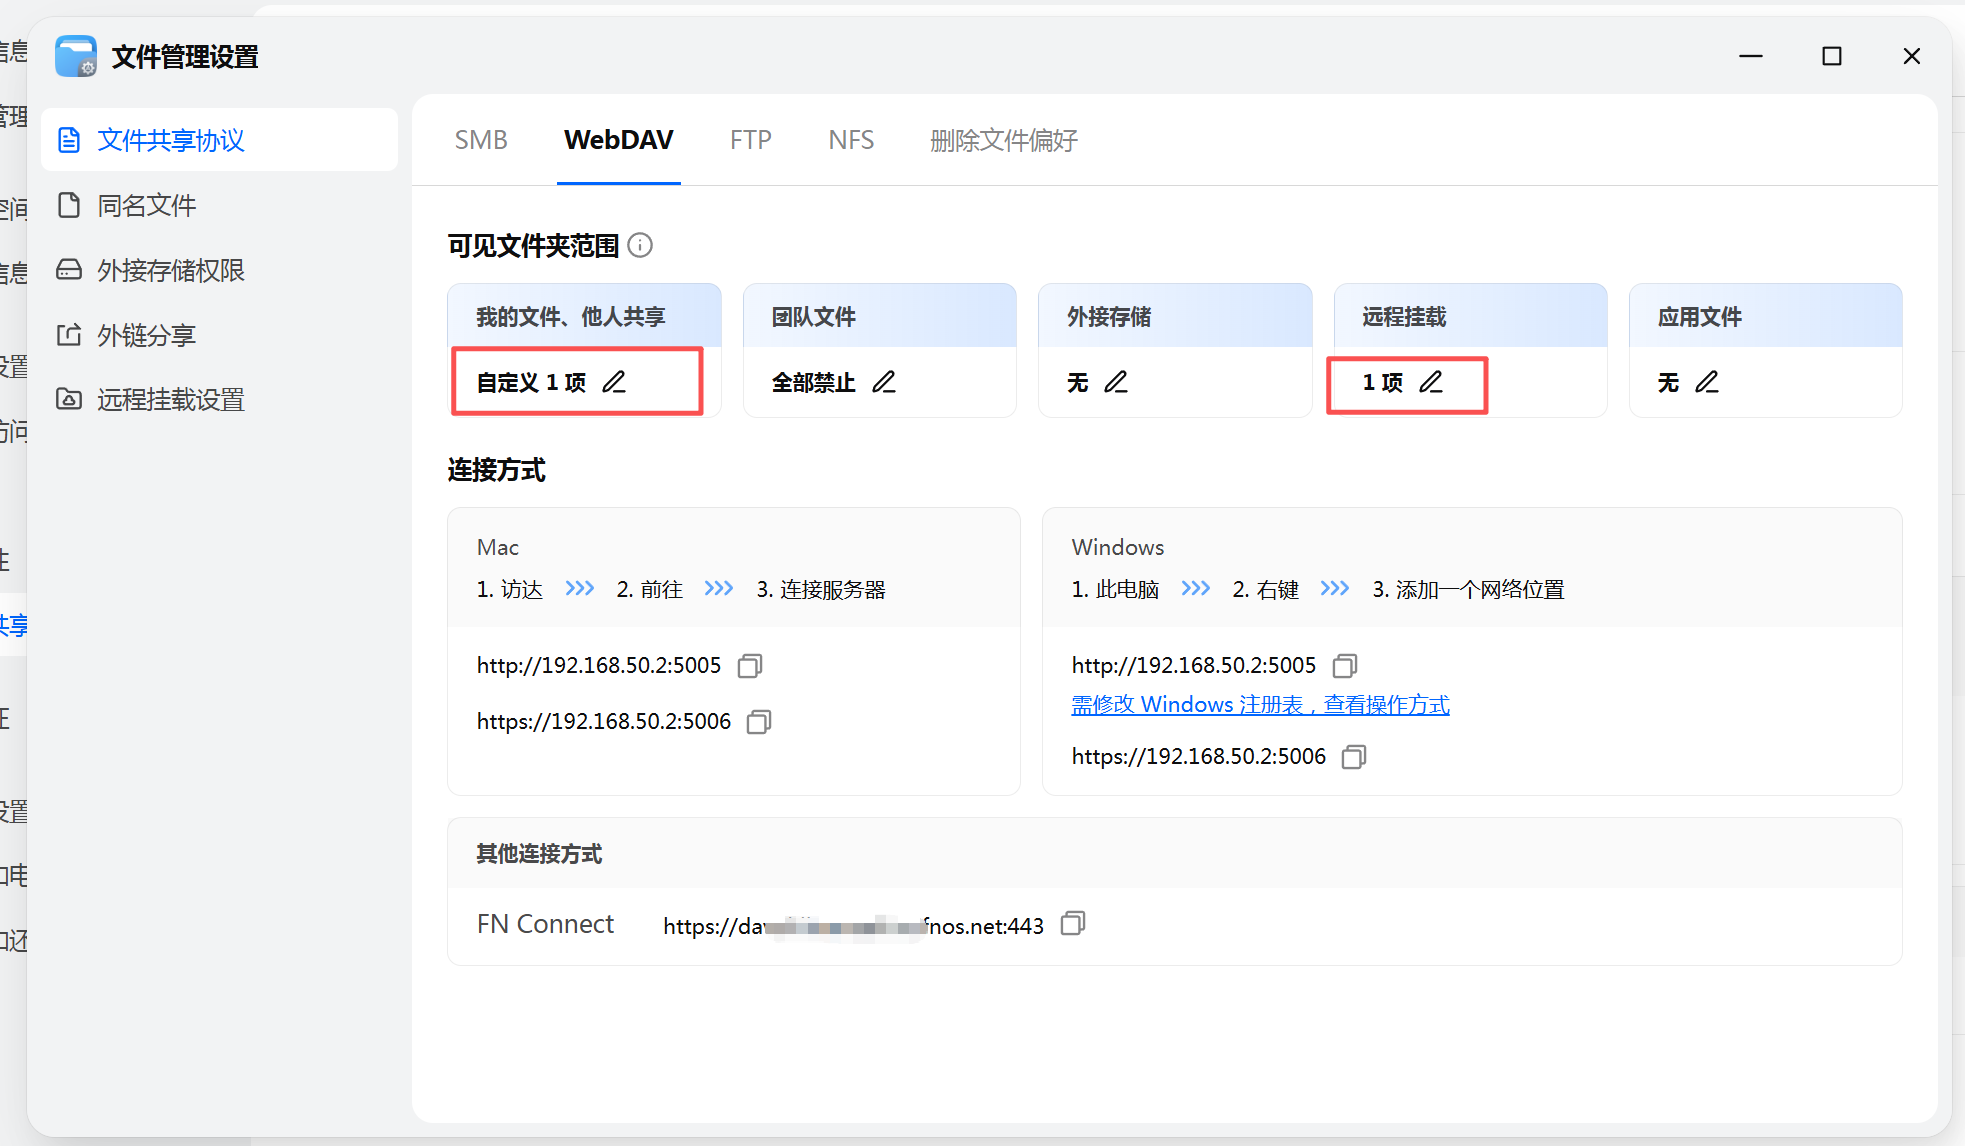This screenshot has width=1965, height=1146.
Task: Navigate to 远程挂载设置 in sidebar
Action: point(170,400)
